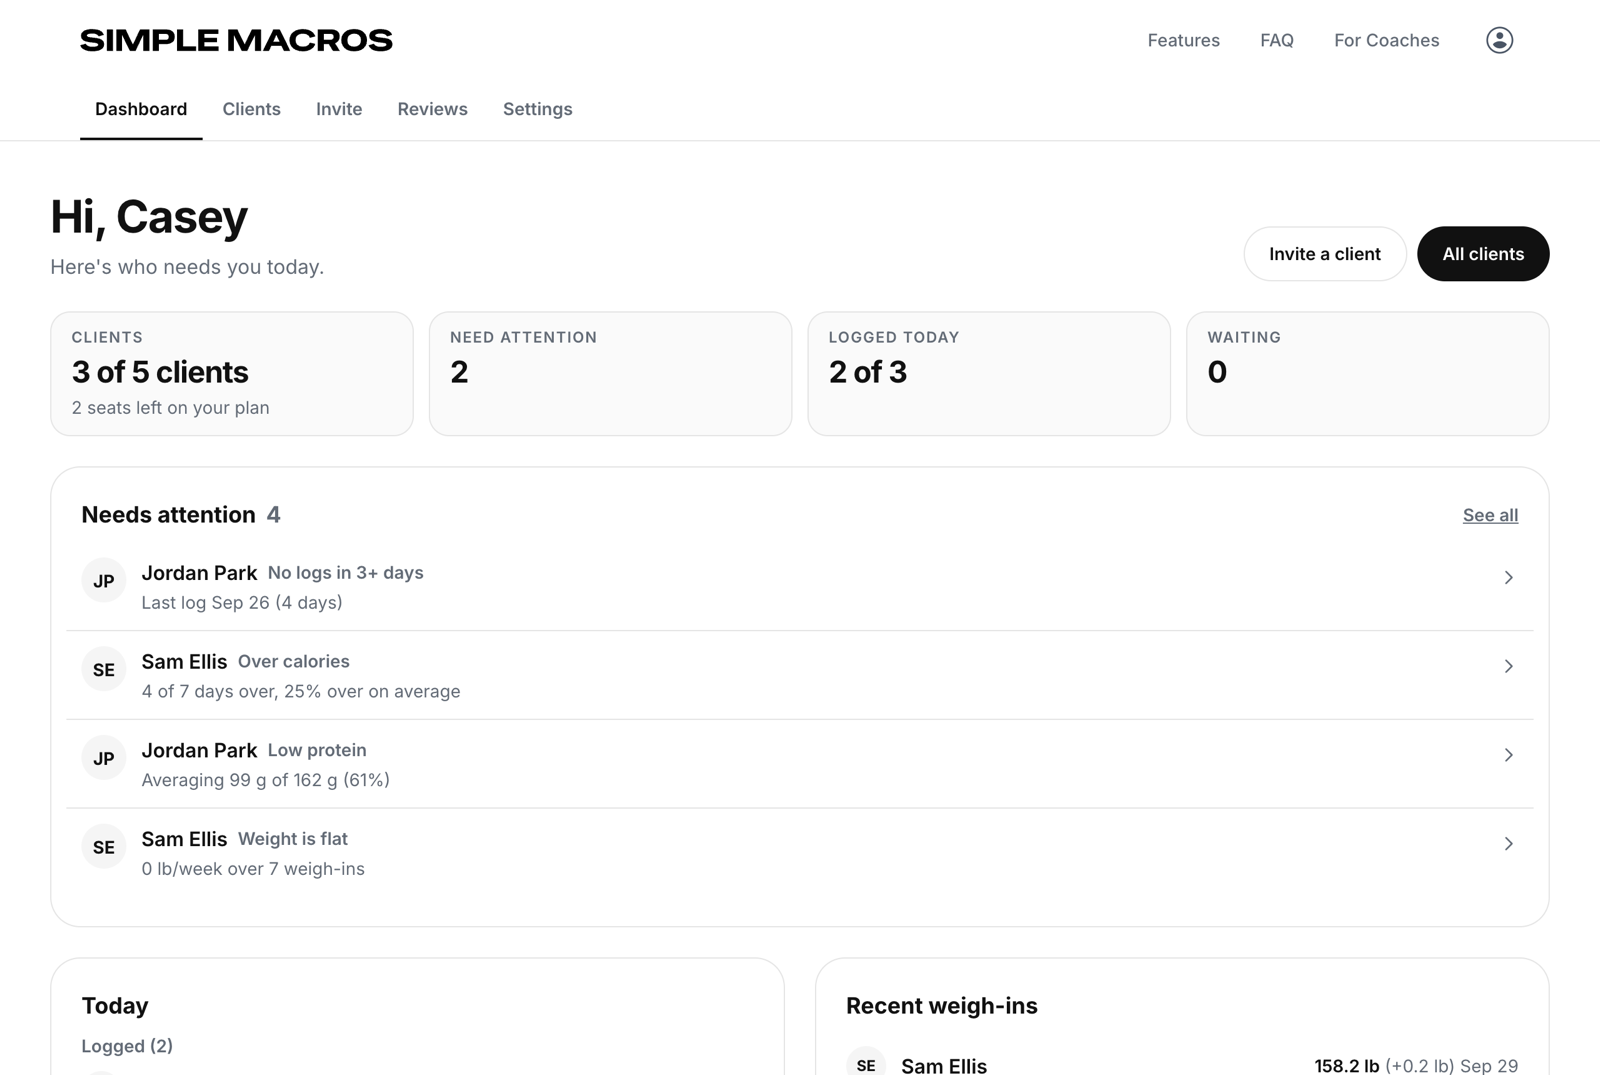Click '4 of 7 days over, 25% over on average'
The height and width of the screenshot is (1075, 1600).
pos(301,691)
